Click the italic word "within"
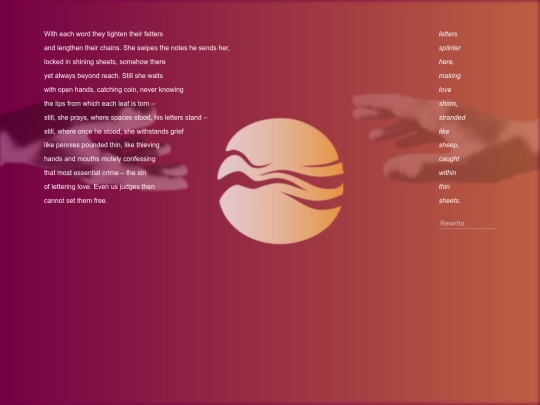The height and width of the screenshot is (405, 540). click(x=447, y=173)
